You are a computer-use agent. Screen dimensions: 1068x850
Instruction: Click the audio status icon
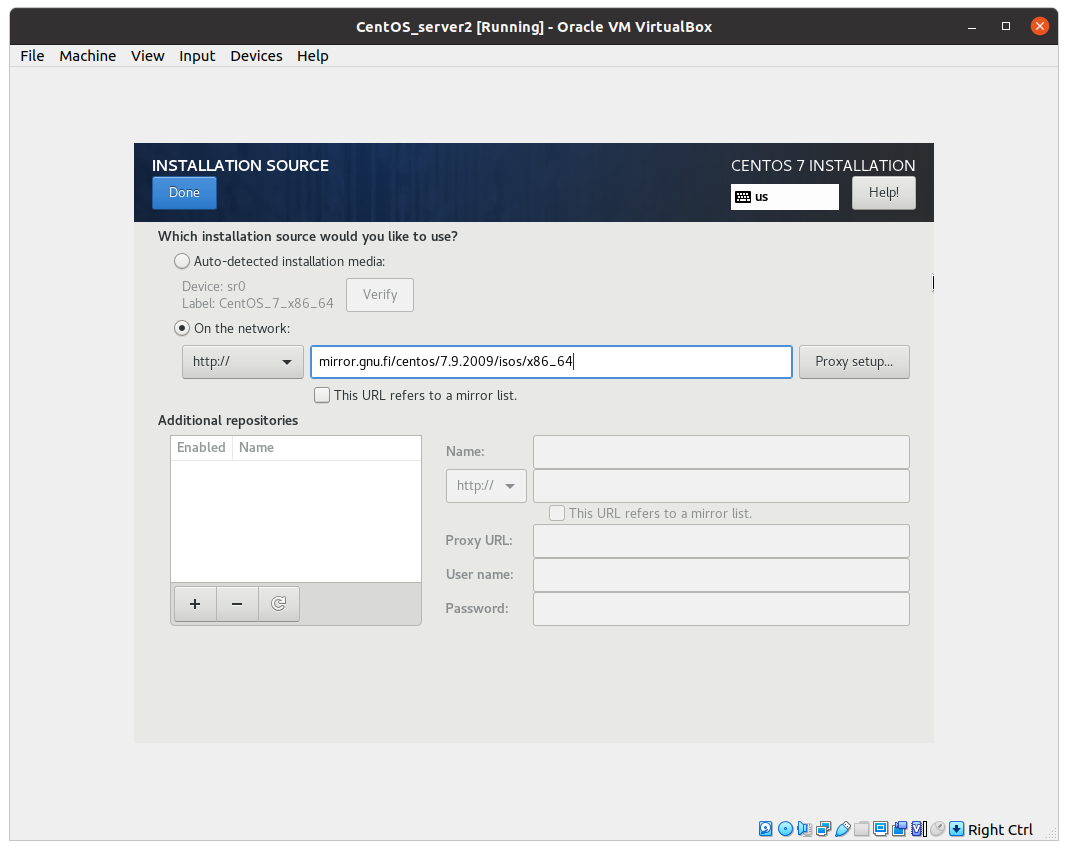pos(804,829)
